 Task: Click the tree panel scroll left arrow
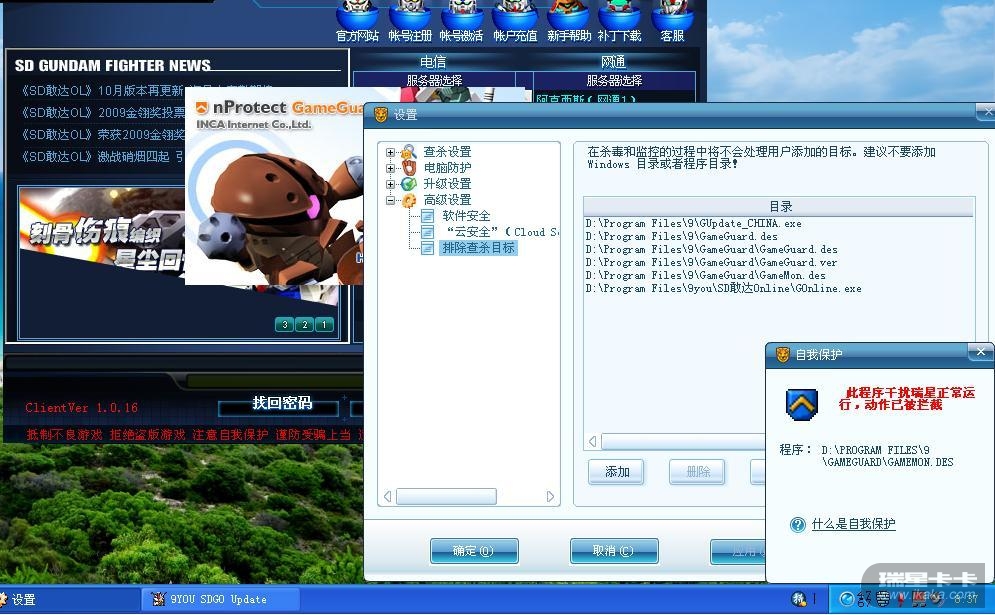coord(387,496)
